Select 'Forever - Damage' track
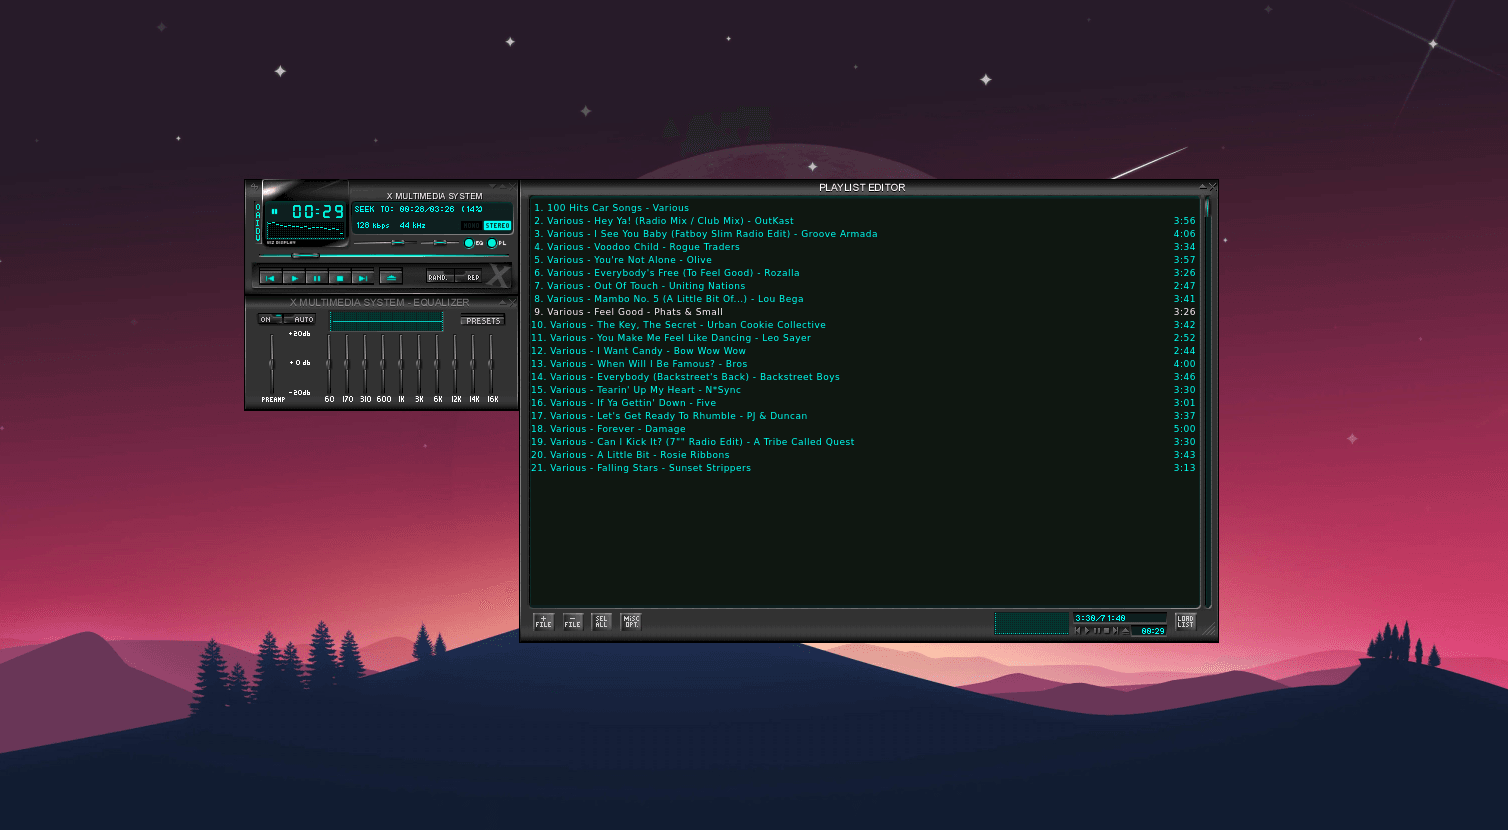Viewport: 1508px width, 830px height. click(x=864, y=429)
